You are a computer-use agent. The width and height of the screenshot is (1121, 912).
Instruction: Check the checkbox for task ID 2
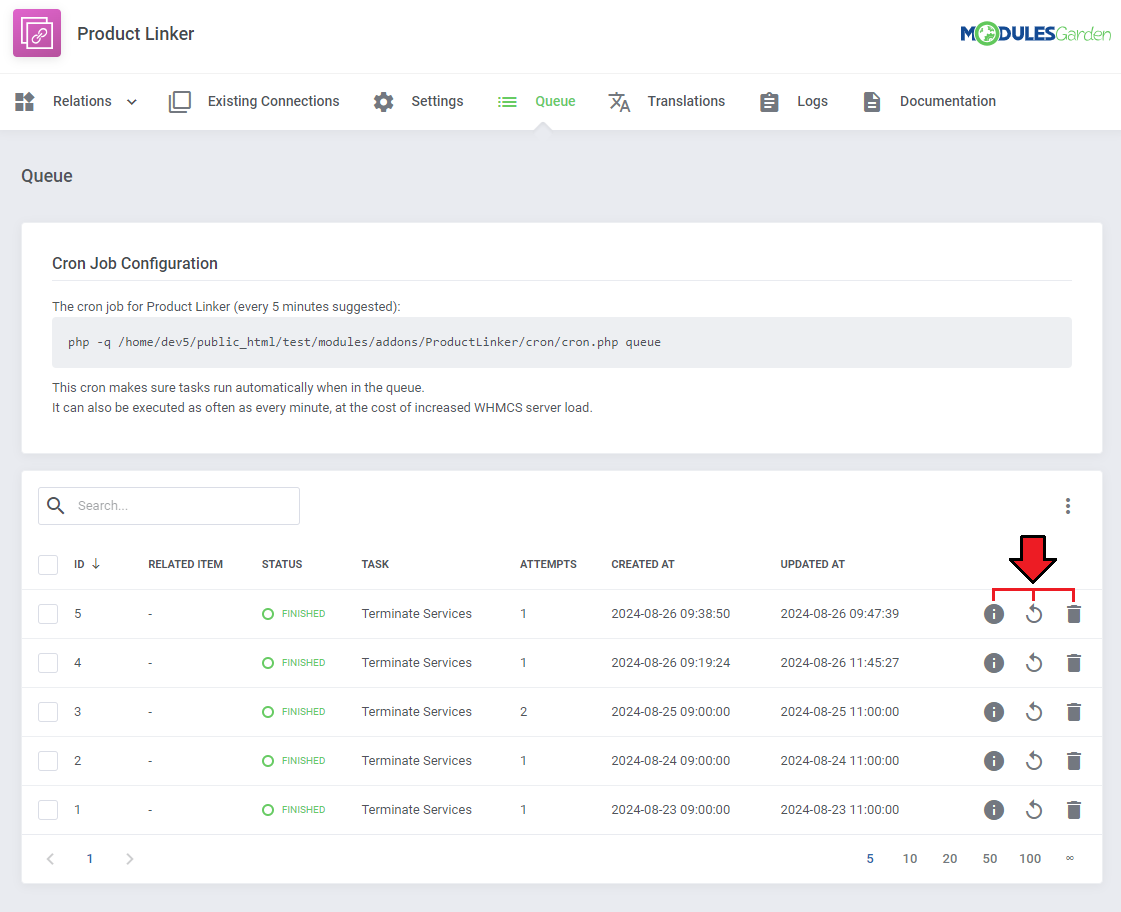point(48,760)
